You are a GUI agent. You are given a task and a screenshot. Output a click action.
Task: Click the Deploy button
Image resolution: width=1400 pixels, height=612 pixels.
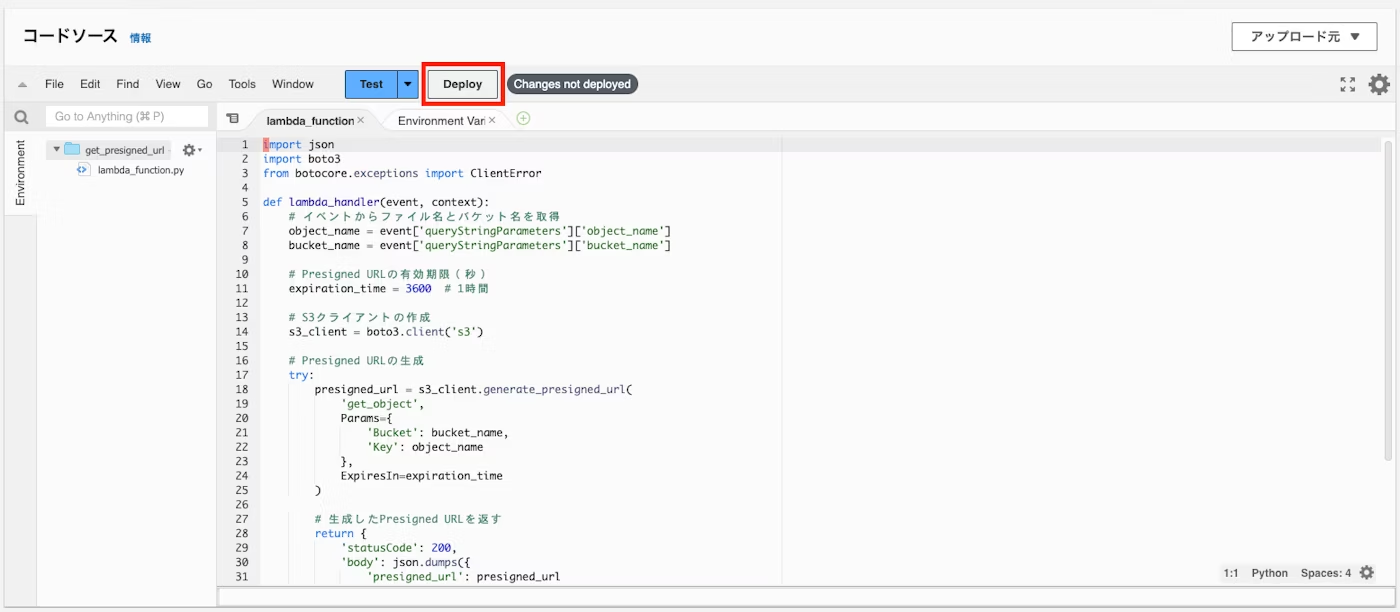(x=463, y=84)
